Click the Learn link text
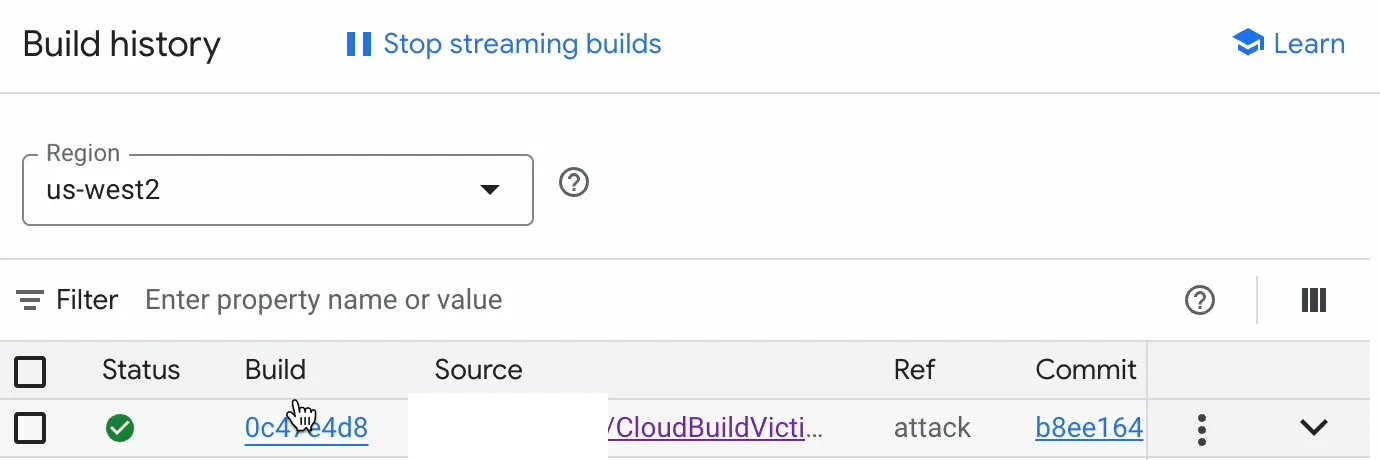Screen dimensions: 1380x460 [1308, 44]
